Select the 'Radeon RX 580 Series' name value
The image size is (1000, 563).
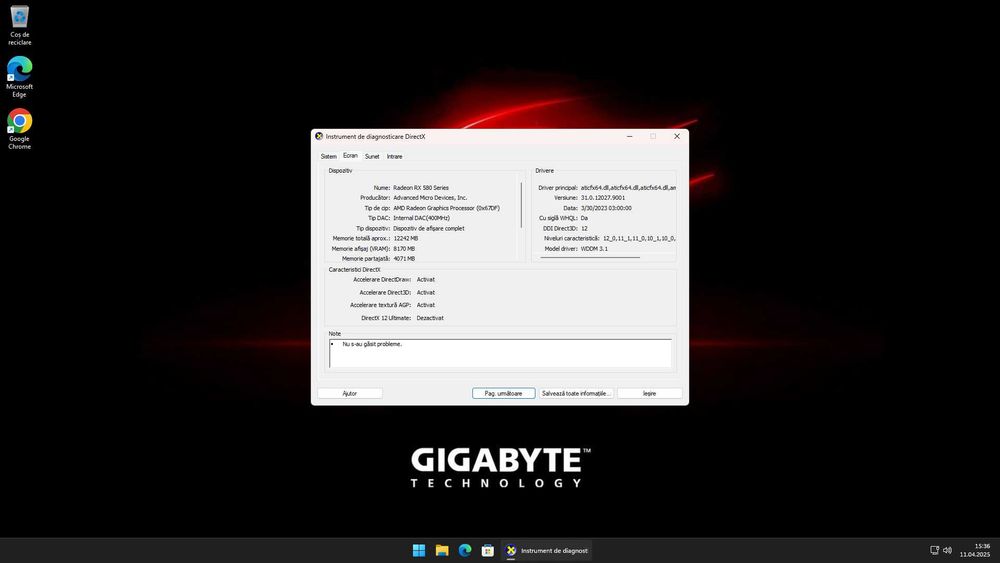[421, 187]
